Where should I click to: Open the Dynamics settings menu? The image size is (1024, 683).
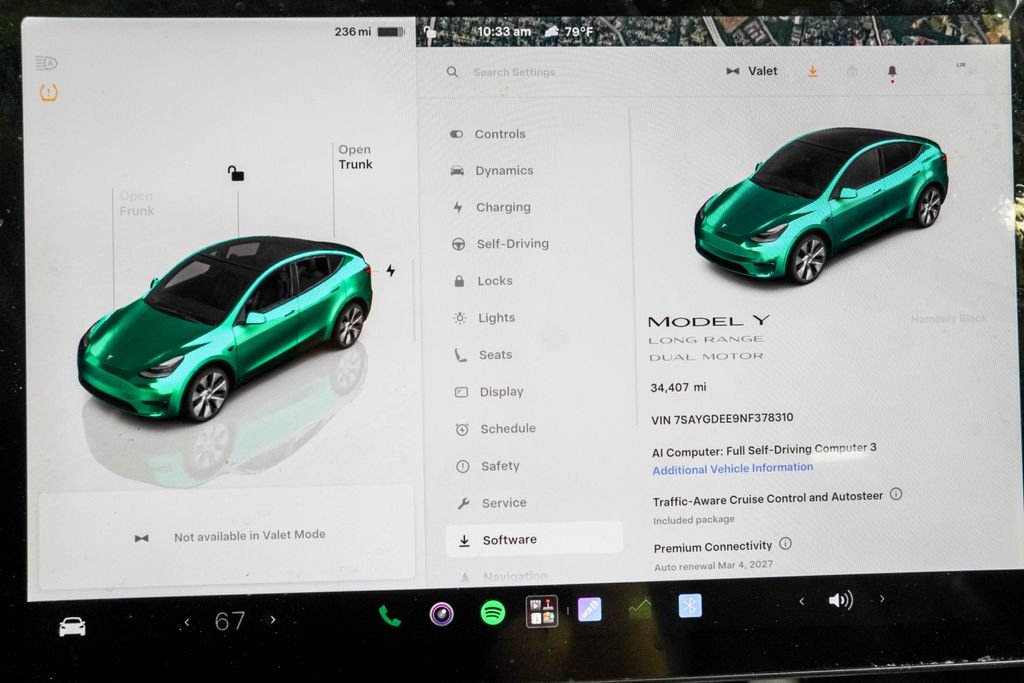click(x=492, y=170)
